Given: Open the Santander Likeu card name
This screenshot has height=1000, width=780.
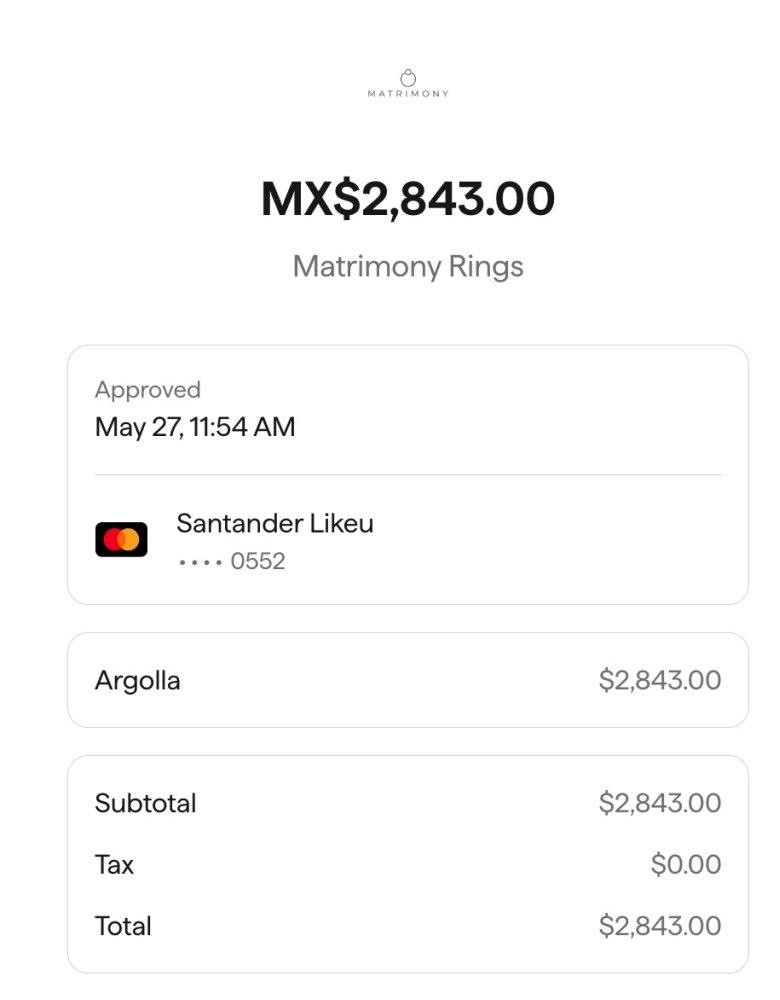Looking at the screenshot, I should [275, 523].
